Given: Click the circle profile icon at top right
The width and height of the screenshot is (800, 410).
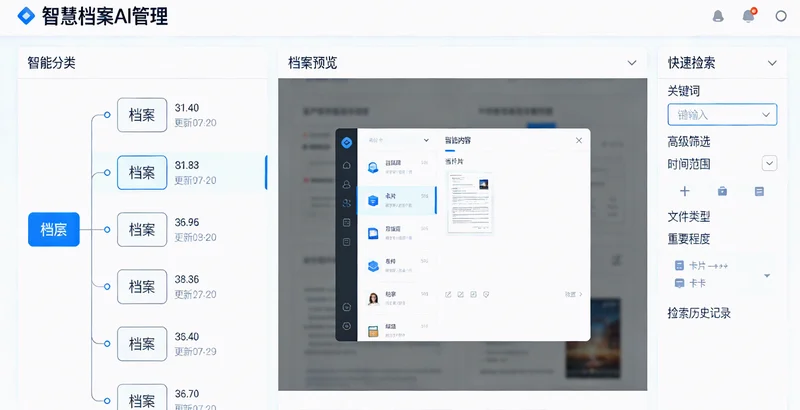Looking at the screenshot, I should (x=781, y=16).
